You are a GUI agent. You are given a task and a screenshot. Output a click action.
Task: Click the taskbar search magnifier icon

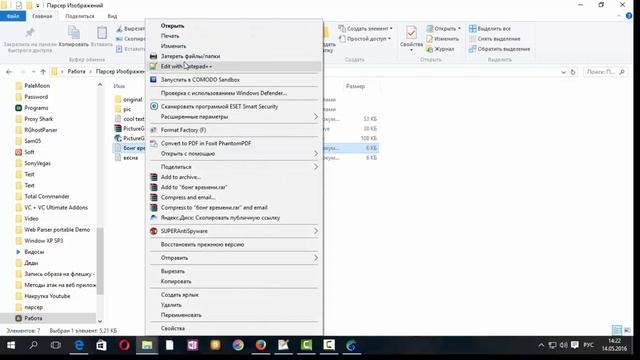tap(33, 345)
